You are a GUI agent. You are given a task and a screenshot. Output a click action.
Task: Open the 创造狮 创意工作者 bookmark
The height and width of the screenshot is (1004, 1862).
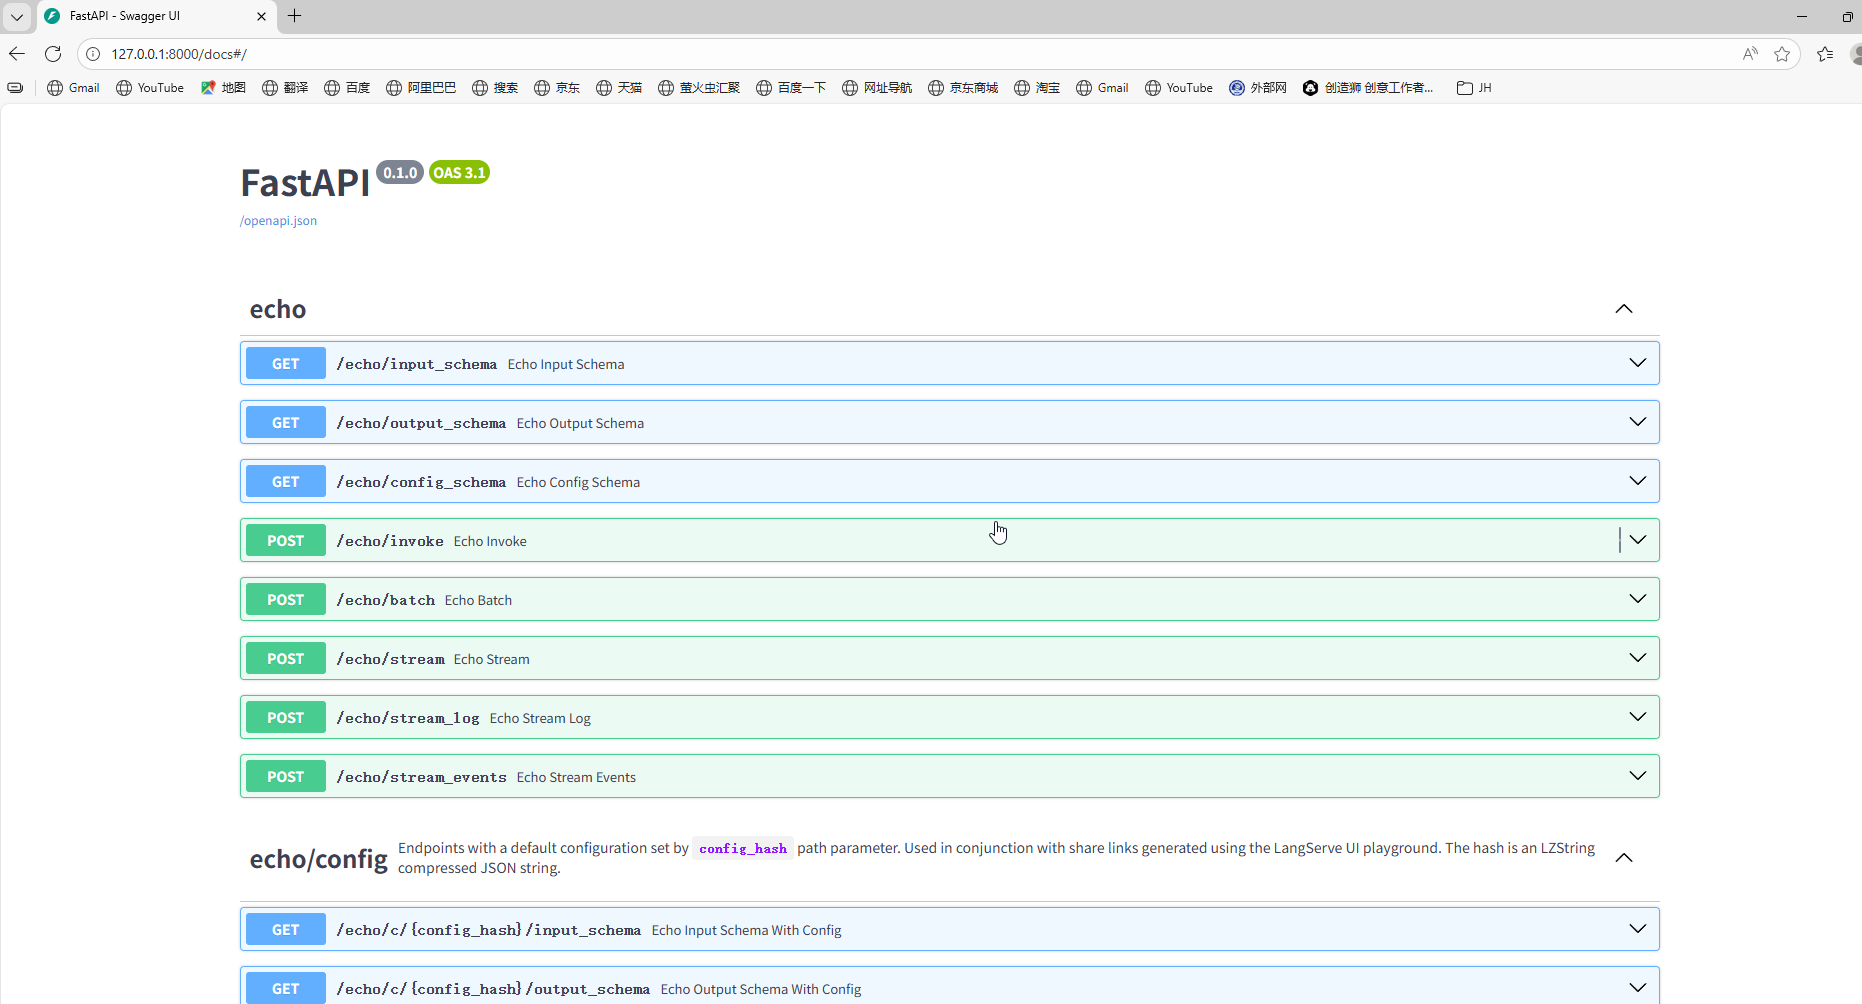(1368, 88)
